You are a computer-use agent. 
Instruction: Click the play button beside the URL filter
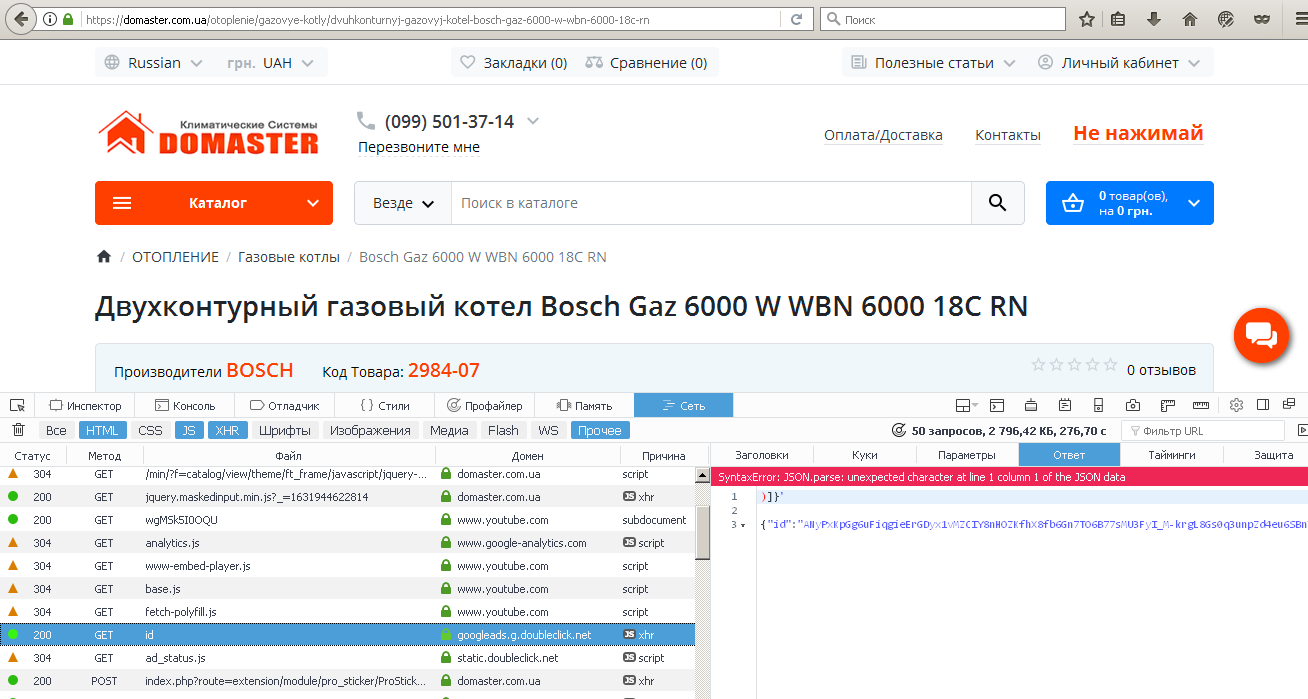pyautogui.click(x=1301, y=431)
